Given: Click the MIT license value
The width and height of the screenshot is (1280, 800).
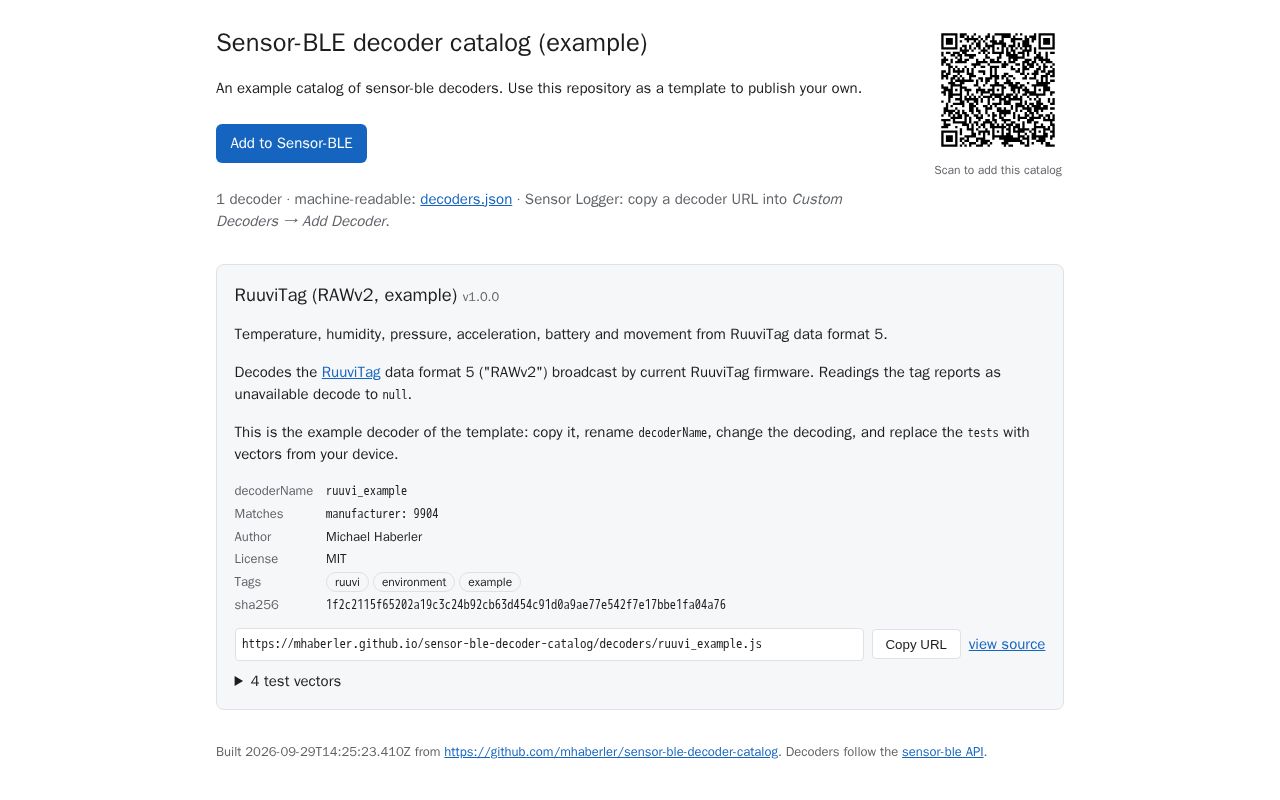Looking at the screenshot, I should coord(336,559).
